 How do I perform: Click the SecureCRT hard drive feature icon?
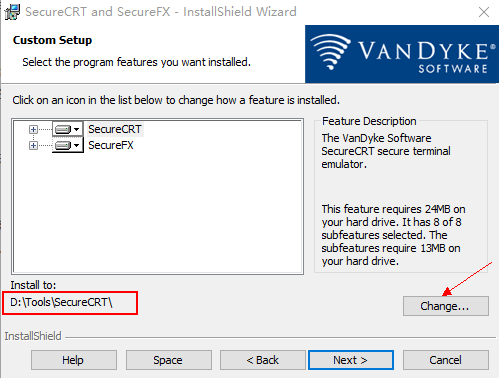[x=63, y=129]
